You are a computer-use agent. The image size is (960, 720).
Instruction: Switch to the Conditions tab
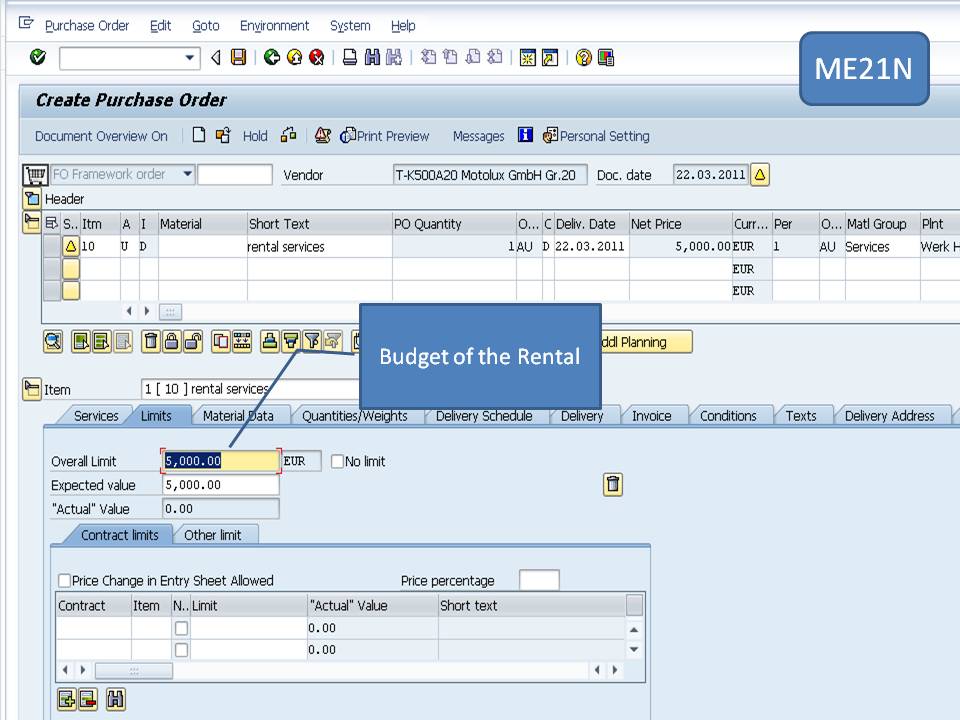coord(729,415)
